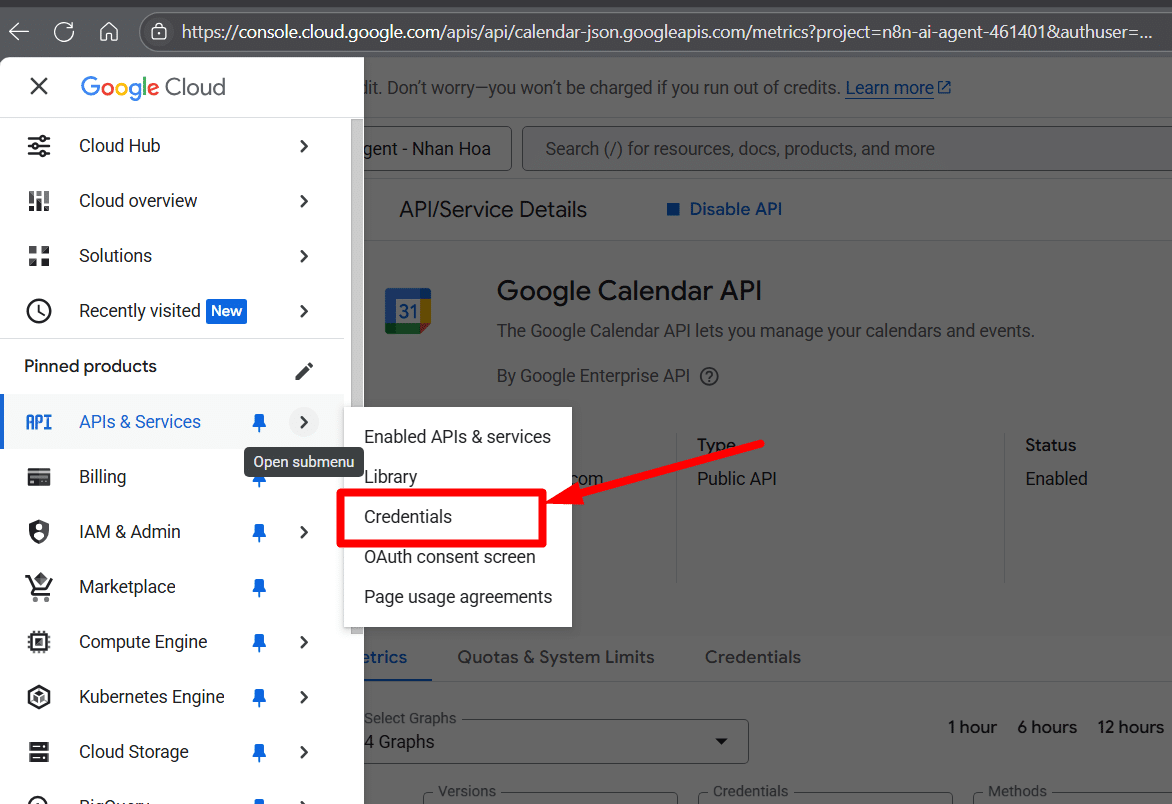The width and height of the screenshot is (1172, 804).
Task: Follow the Learn more link
Action: (889, 87)
